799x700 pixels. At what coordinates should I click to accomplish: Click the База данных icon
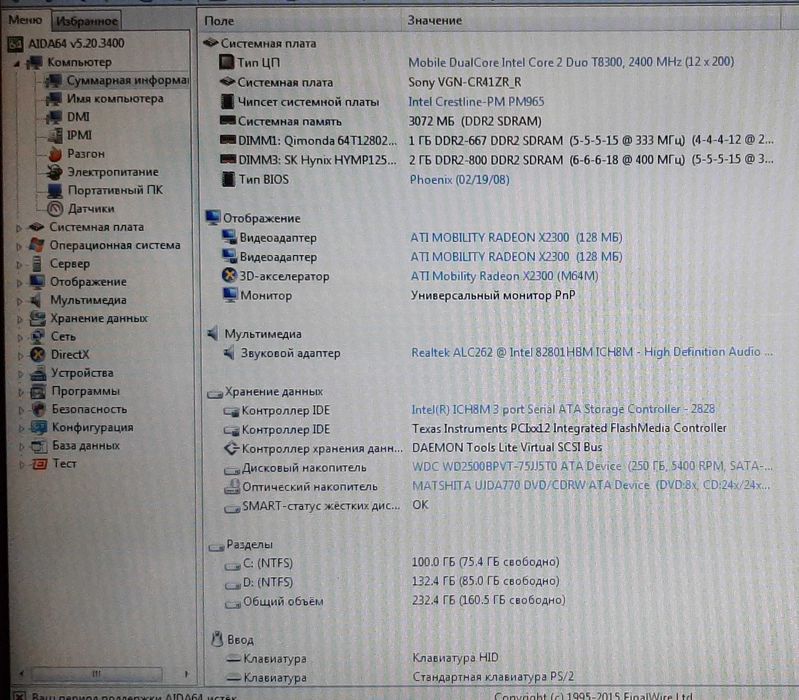[x=39, y=446]
